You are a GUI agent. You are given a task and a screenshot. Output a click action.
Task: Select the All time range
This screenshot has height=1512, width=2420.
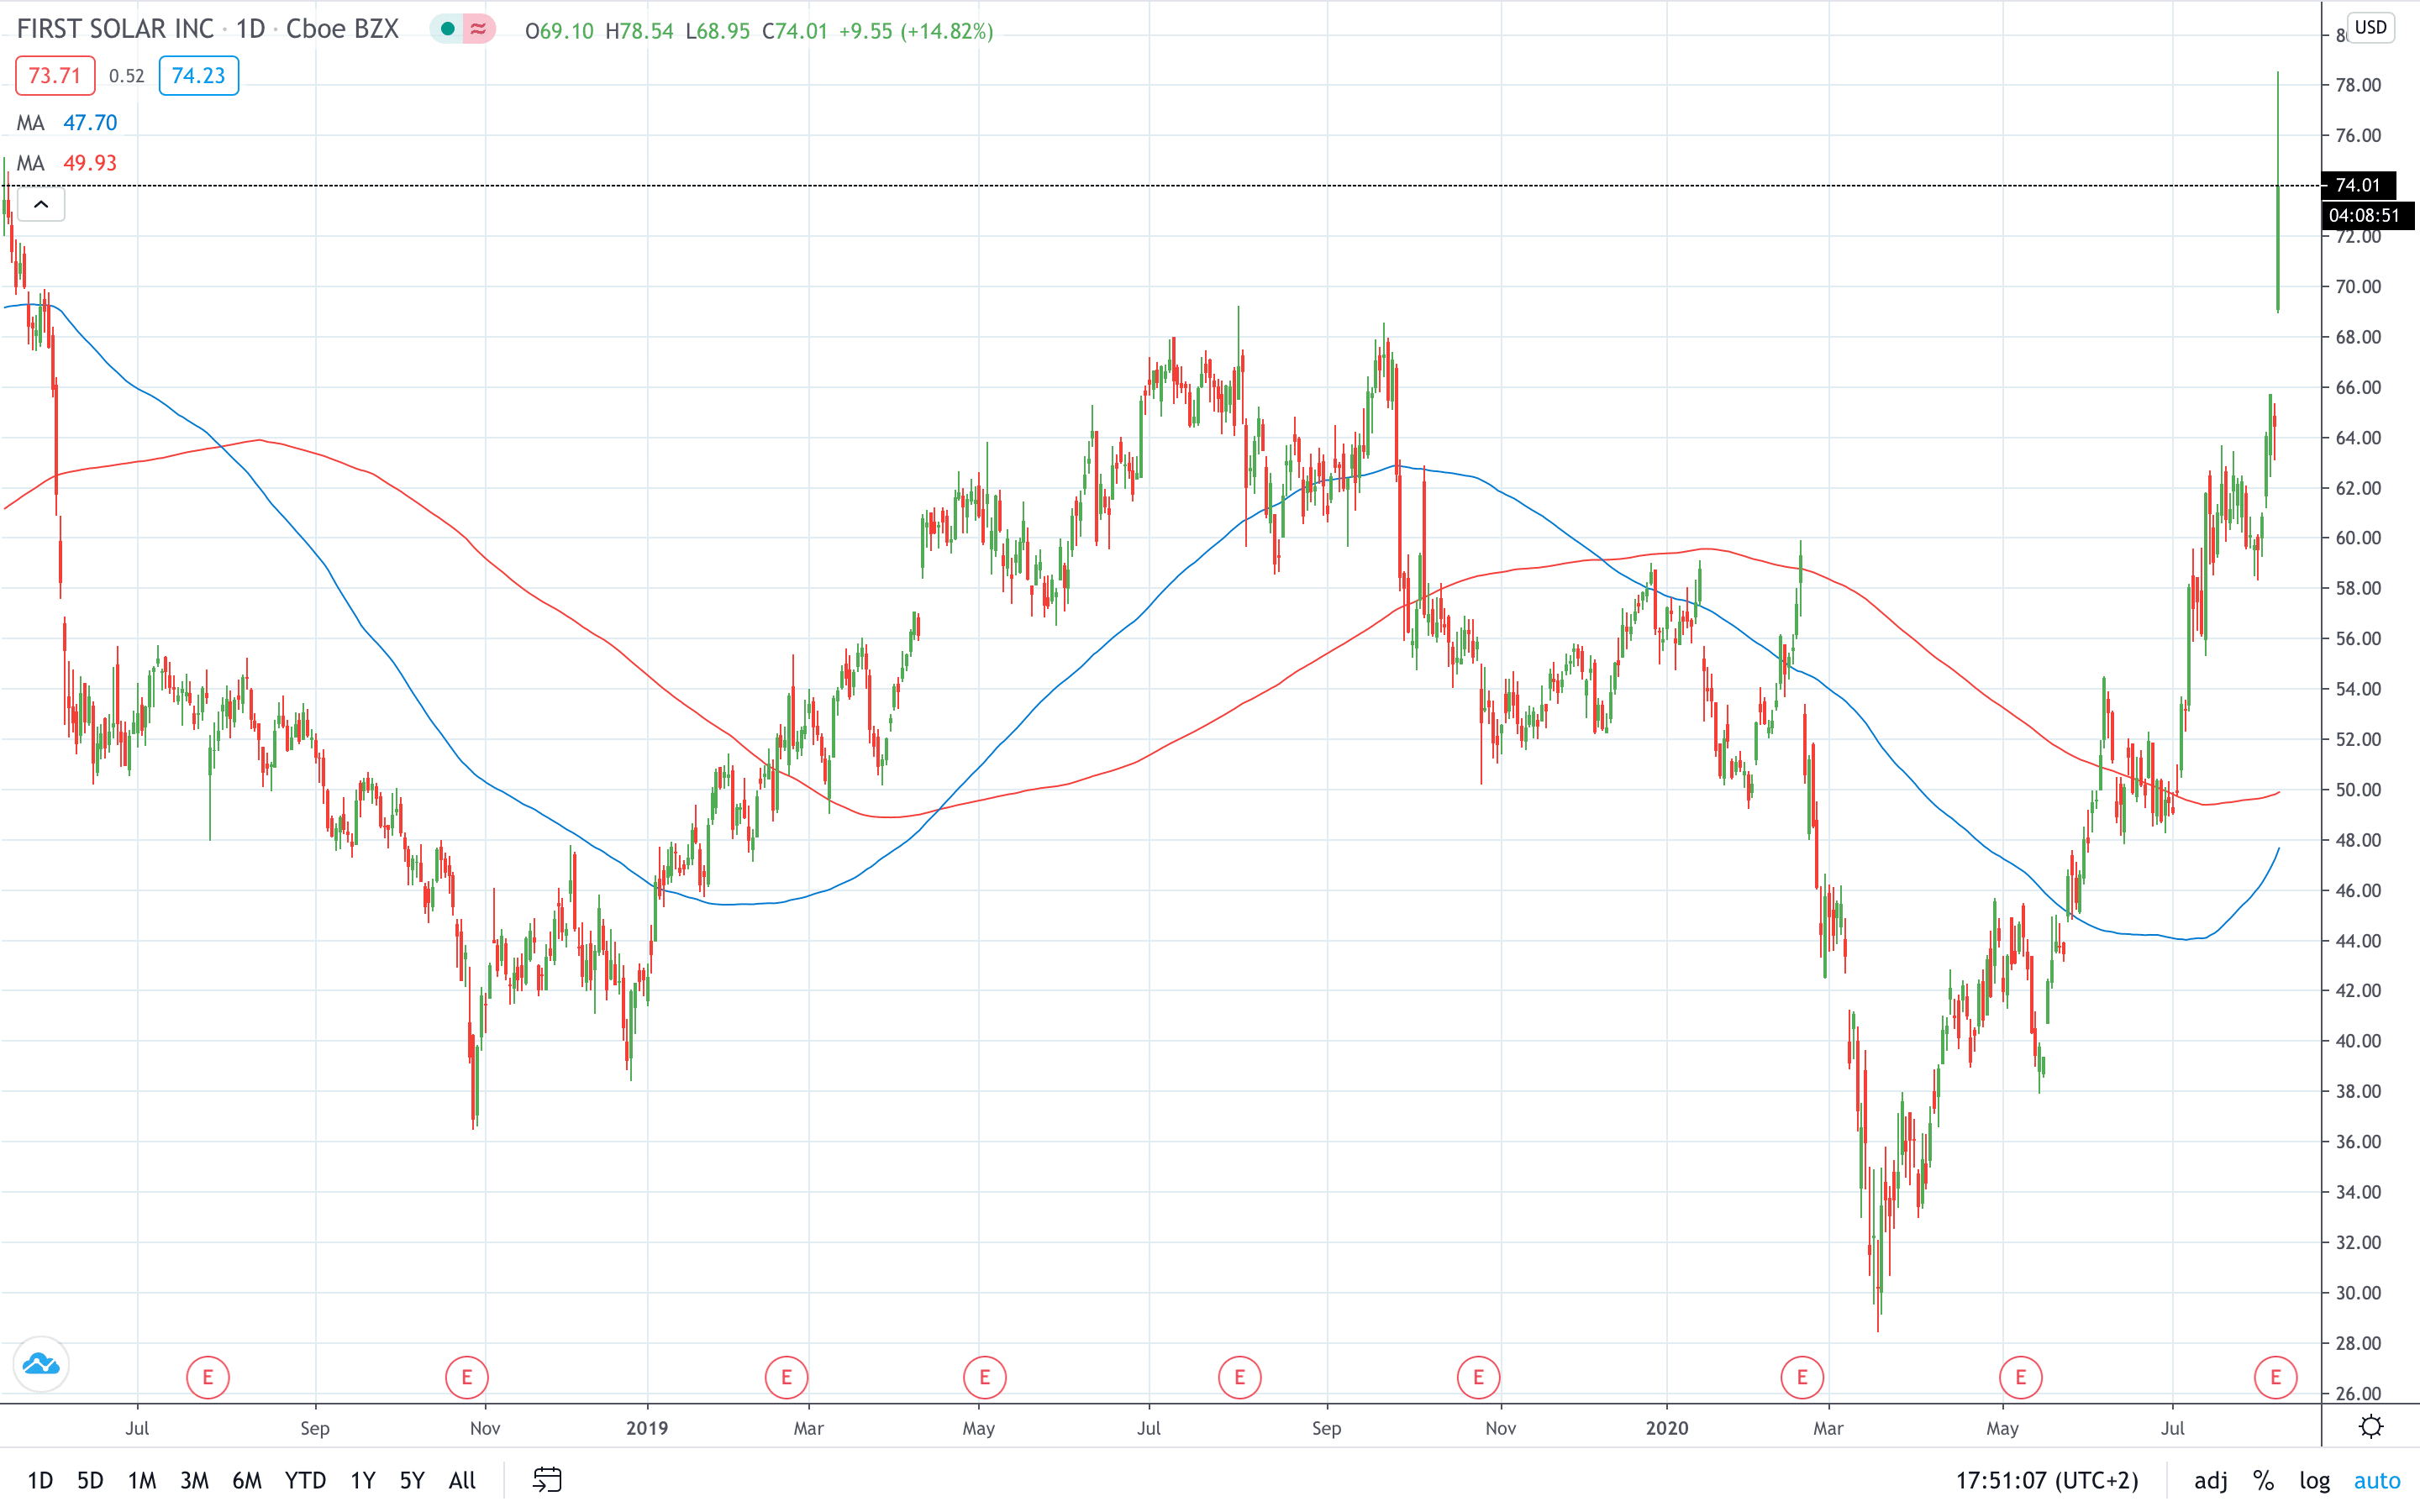462,1480
